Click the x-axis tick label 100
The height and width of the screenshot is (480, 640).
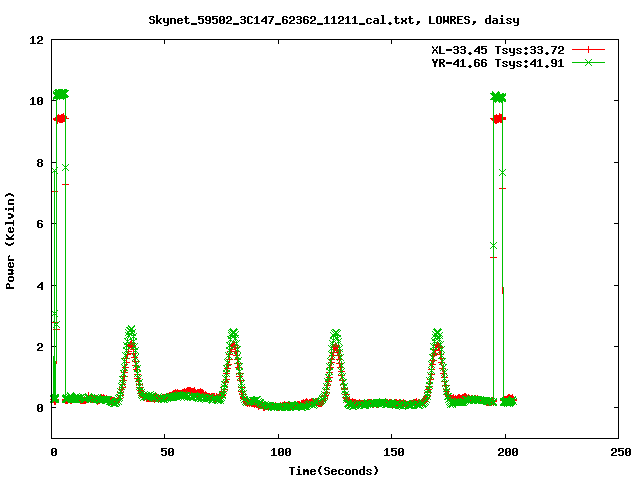coord(280,452)
